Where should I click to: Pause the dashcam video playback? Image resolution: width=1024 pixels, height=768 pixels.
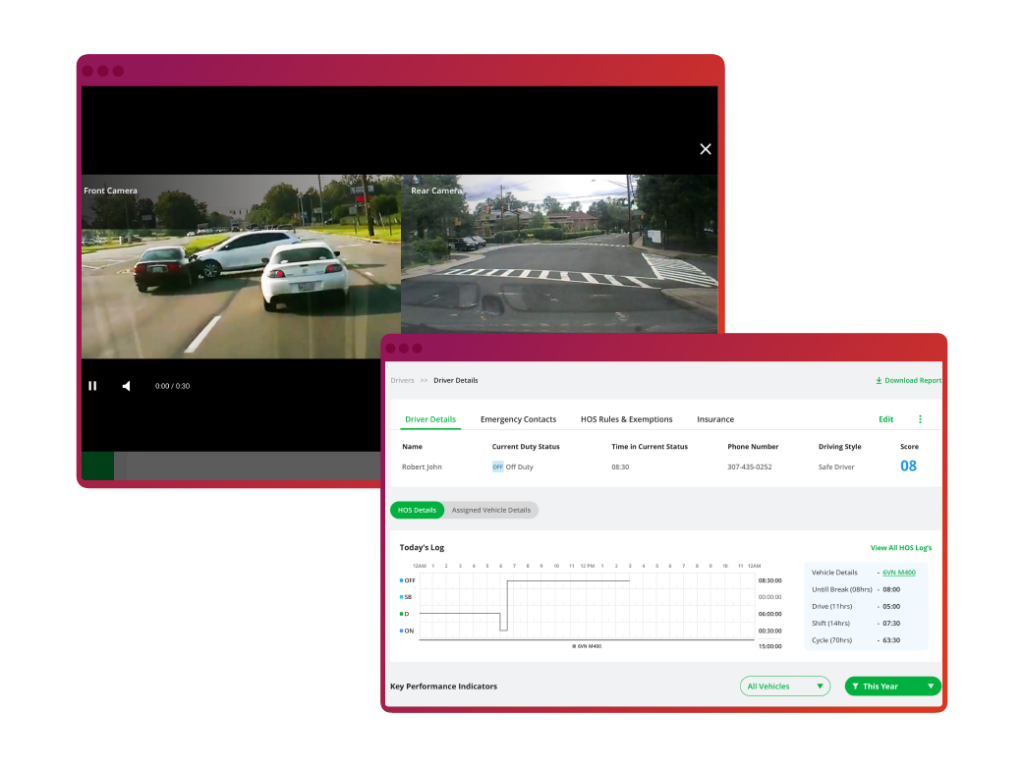coord(93,386)
